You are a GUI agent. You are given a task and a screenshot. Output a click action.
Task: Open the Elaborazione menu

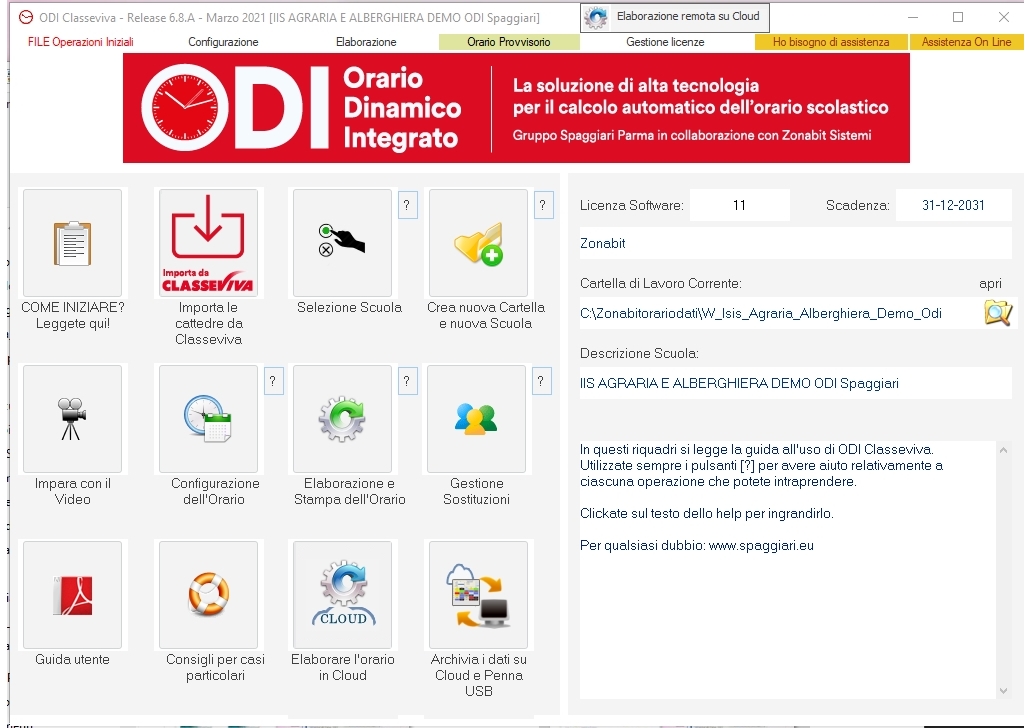[x=366, y=42]
